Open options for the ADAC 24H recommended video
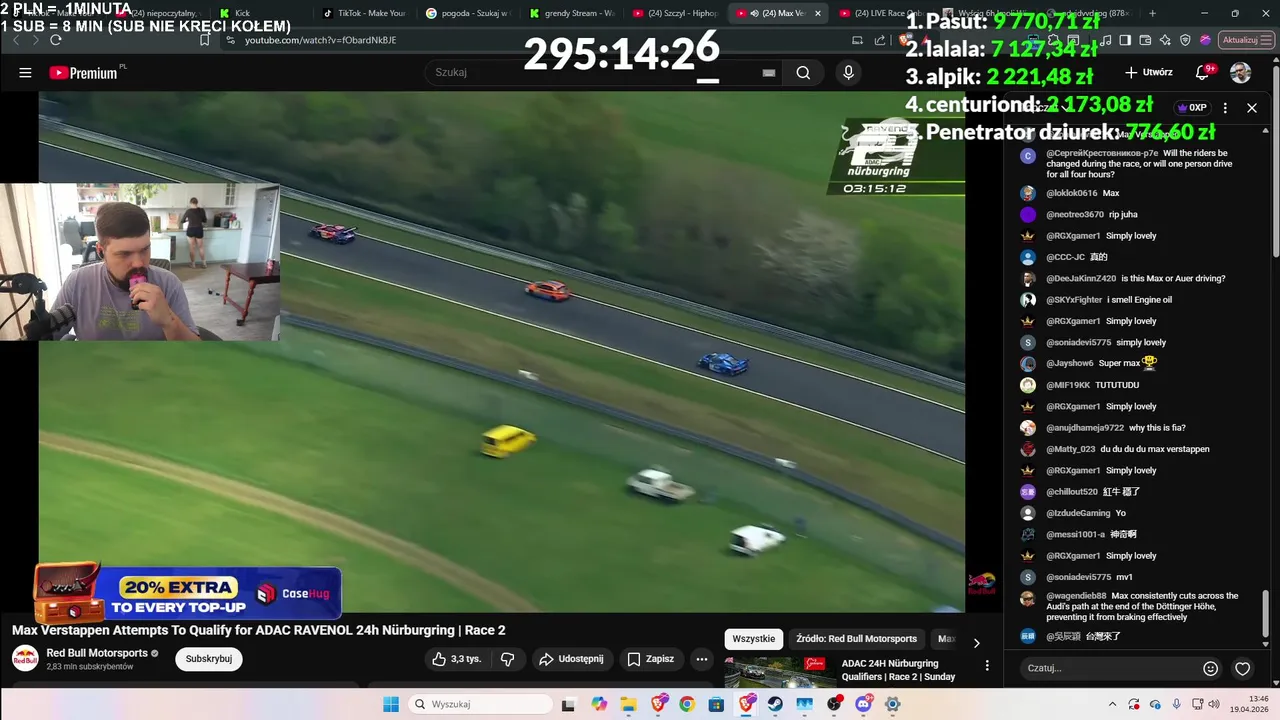 pyautogui.click(x=987, y=666)
